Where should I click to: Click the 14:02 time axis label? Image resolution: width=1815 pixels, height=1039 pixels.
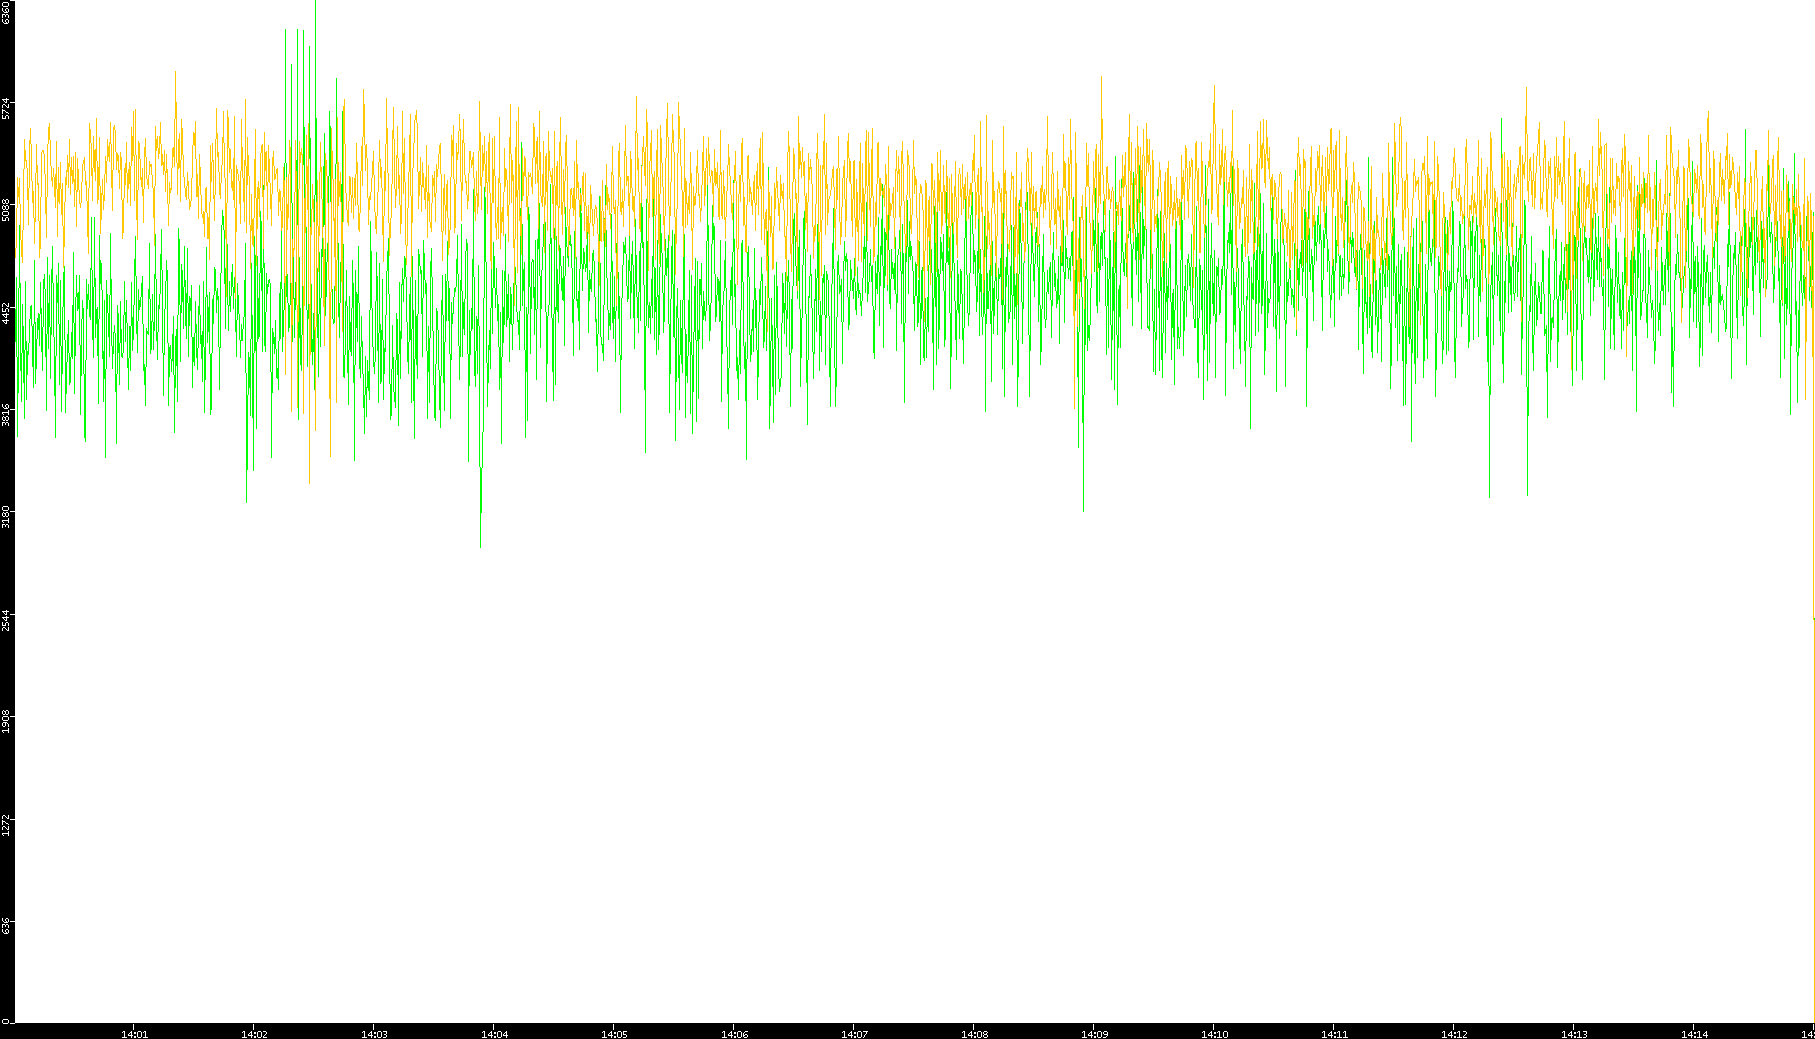[254, 1034]
